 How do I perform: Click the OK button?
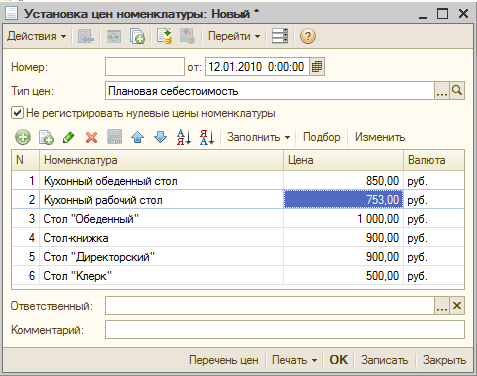click(338, 360)
